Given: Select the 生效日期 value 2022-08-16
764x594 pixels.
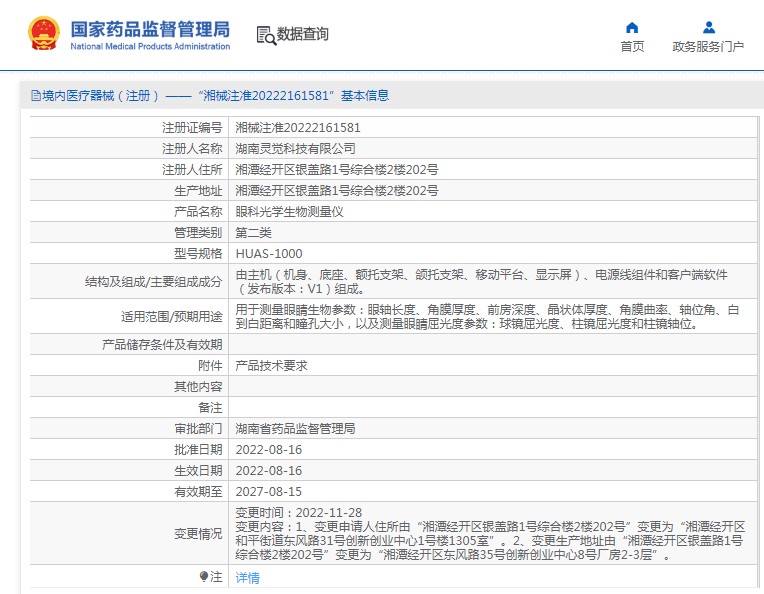Looking at the screenshot, I should pyautogui.click(x=269, y=470).
